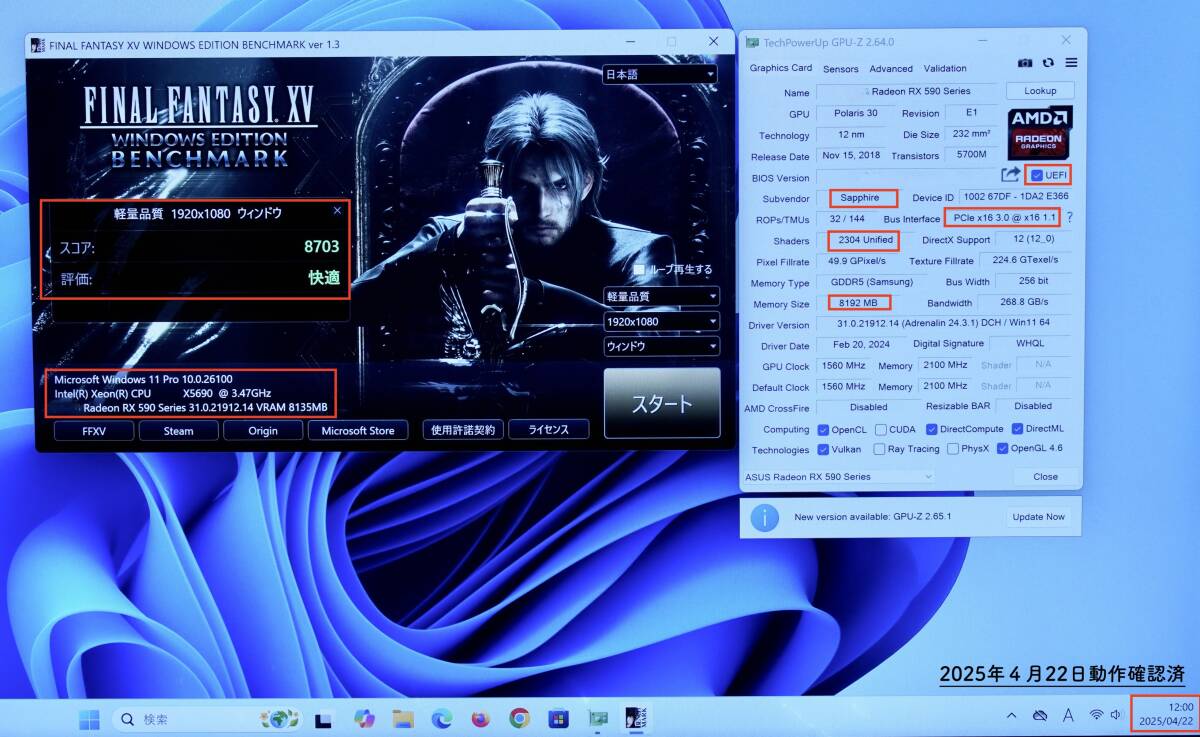Open the 1920x1080 resolution dropdown
Screen dimensions: 1200x737
click(660, 321)
